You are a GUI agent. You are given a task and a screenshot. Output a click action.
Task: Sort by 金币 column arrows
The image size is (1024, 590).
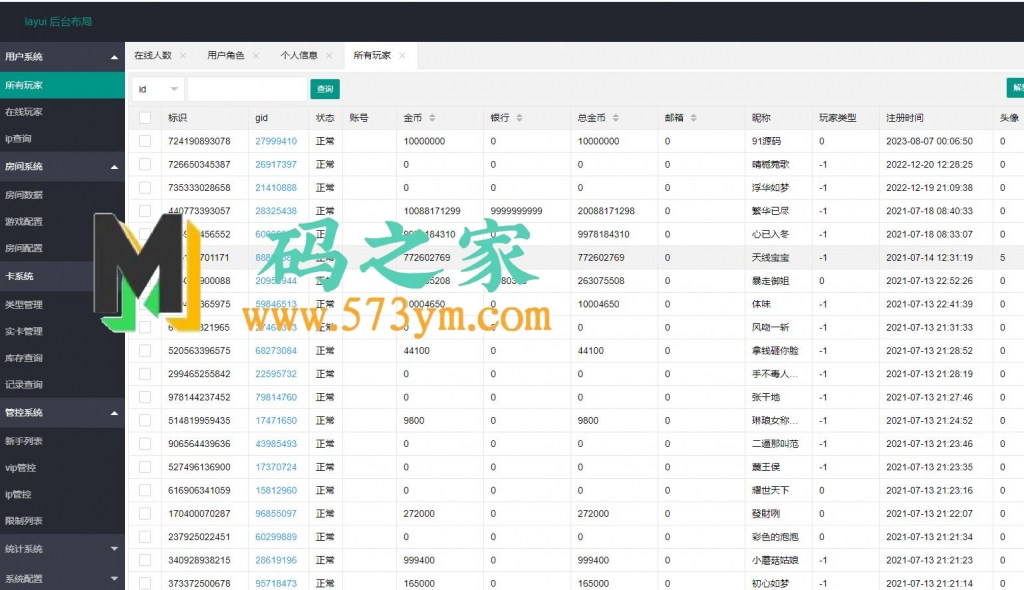pos(432,118)
